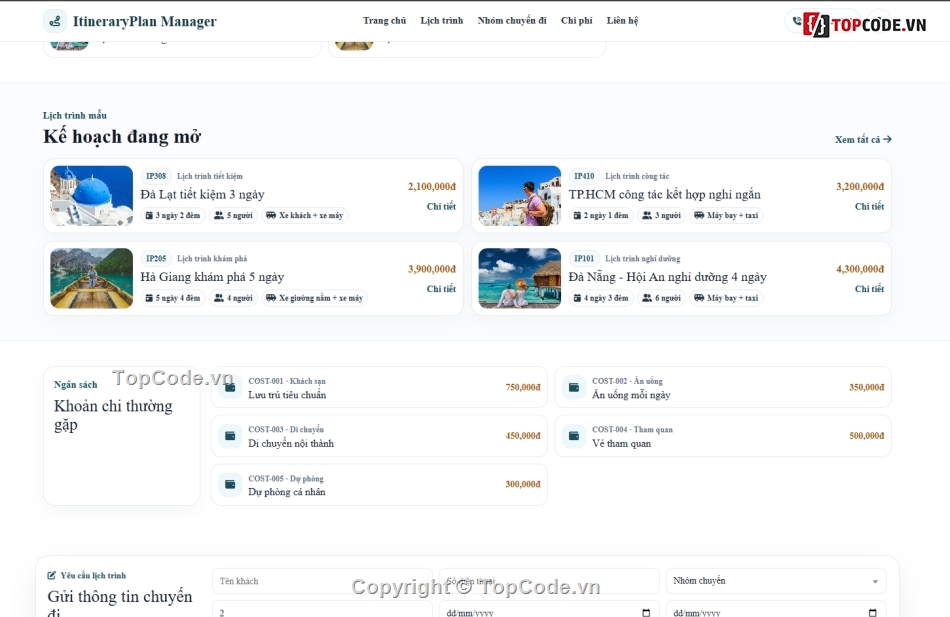Go to Nhóm chuyến đi menu
This screenshot has height=617, width=950.
click(x=512, y=21)
